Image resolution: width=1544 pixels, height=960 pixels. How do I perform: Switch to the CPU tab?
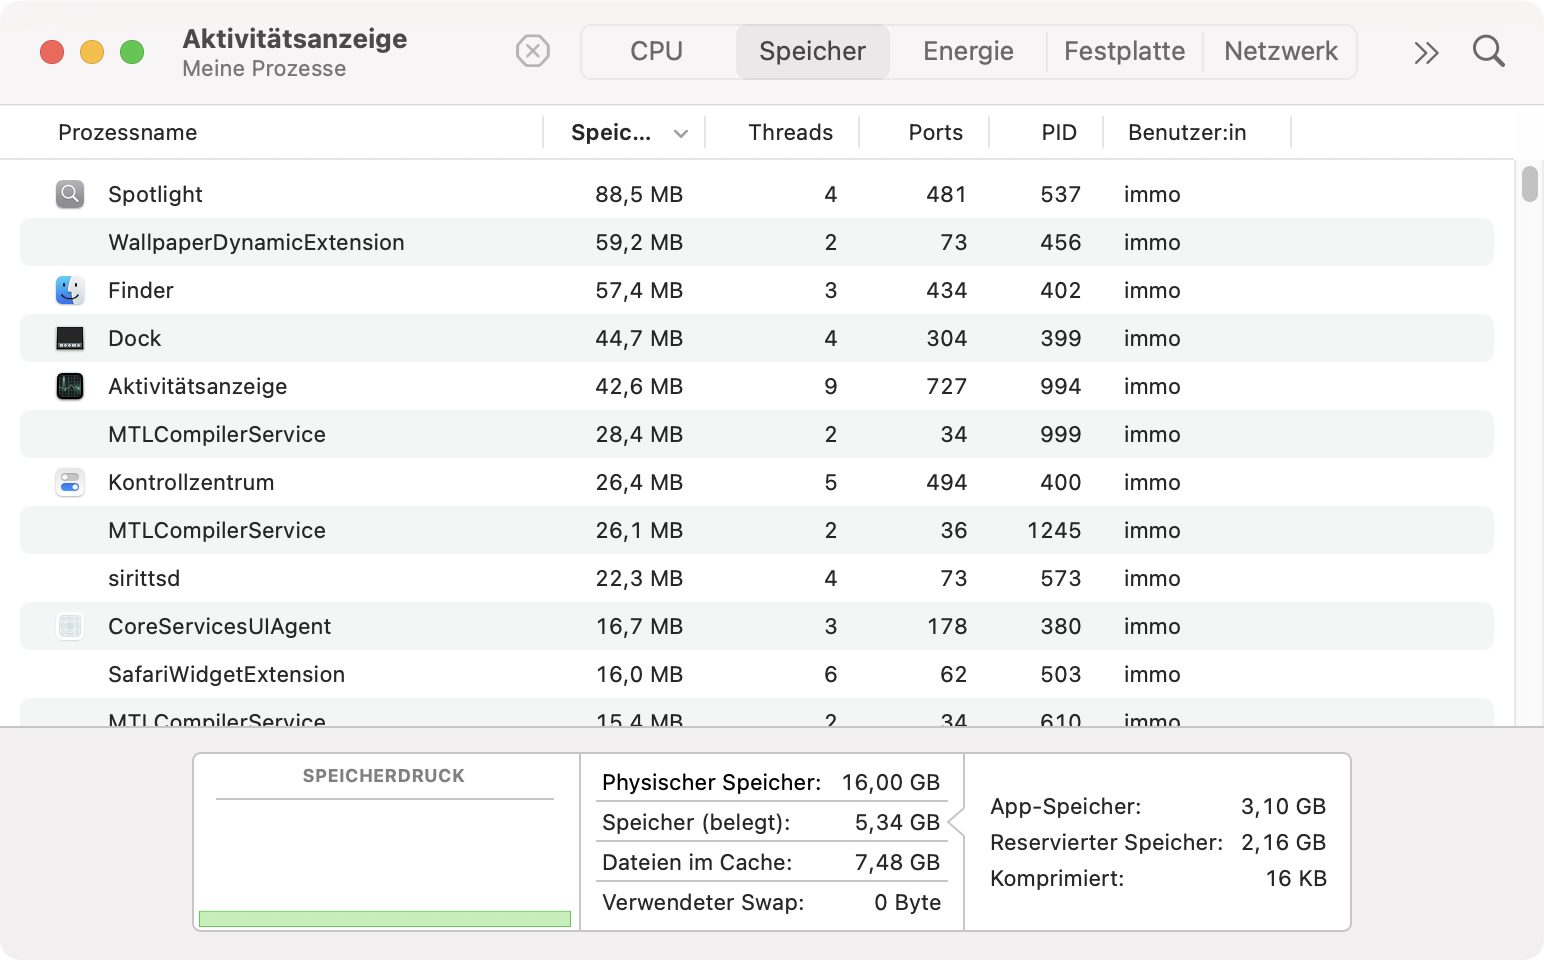click(x=656, y=51)
